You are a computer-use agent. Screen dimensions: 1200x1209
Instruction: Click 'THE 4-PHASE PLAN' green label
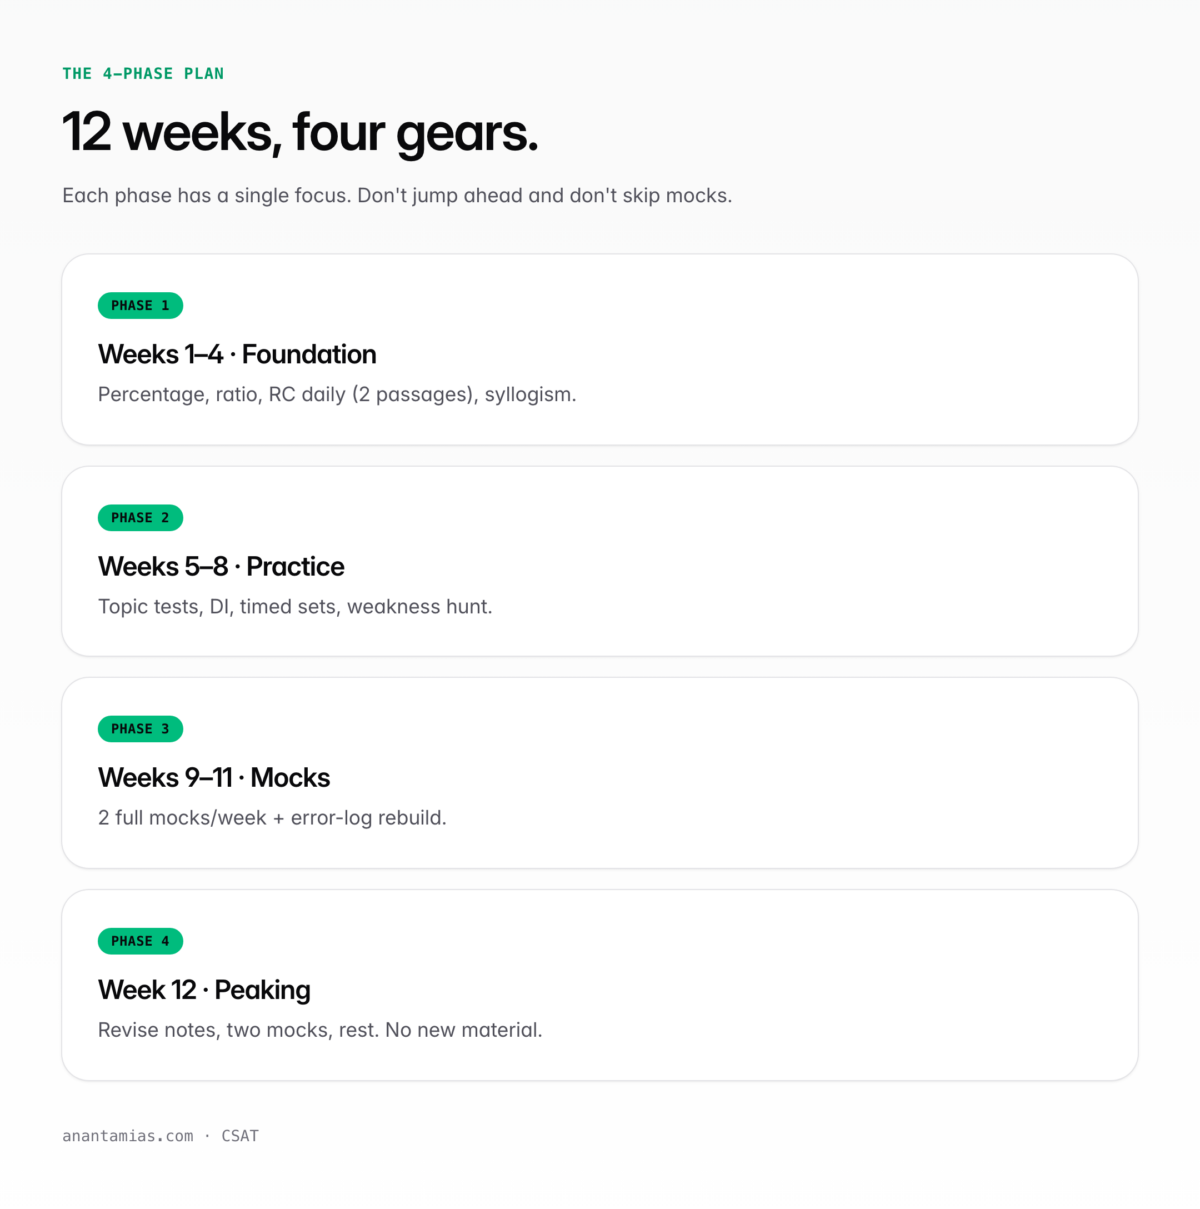coord(143,74)
